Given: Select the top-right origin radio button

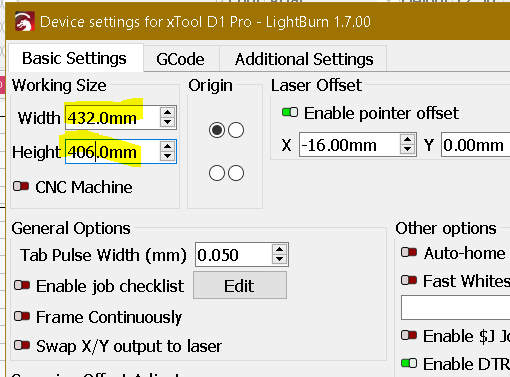Looking at the screenshot, I should (x=236, y=130).
